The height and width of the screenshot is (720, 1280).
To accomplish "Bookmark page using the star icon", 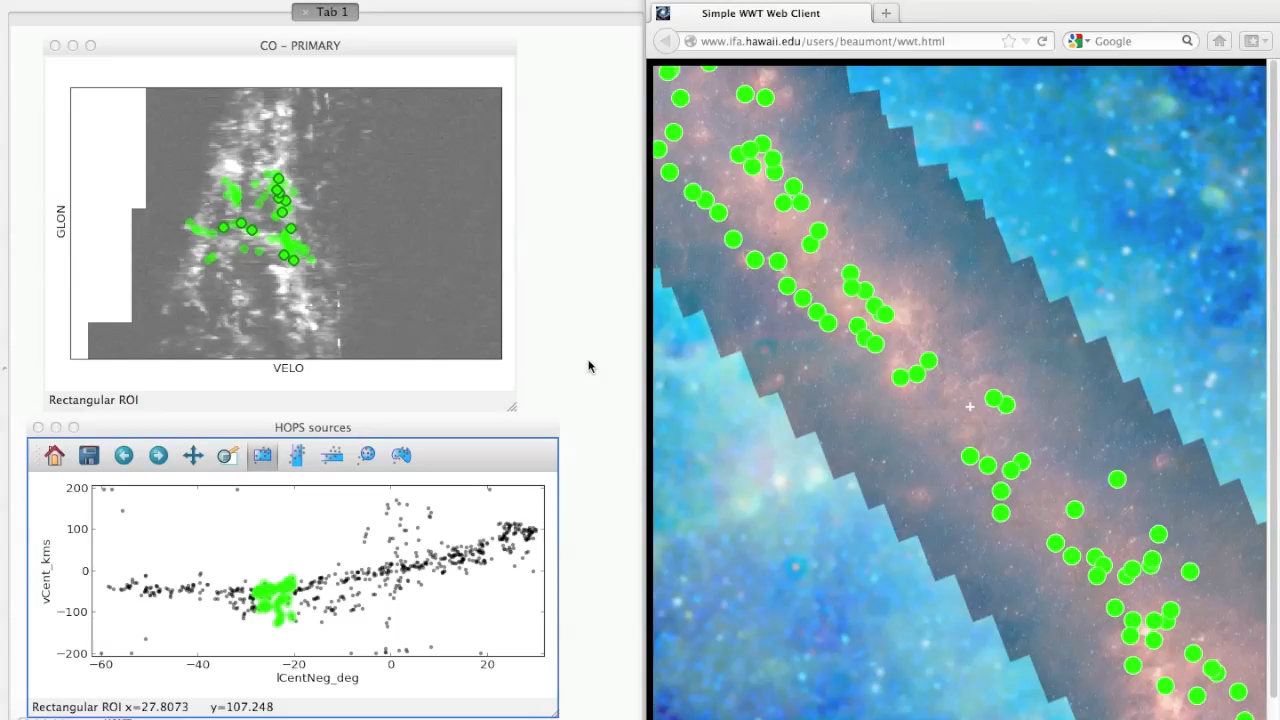I will [x=1009, y=41].
